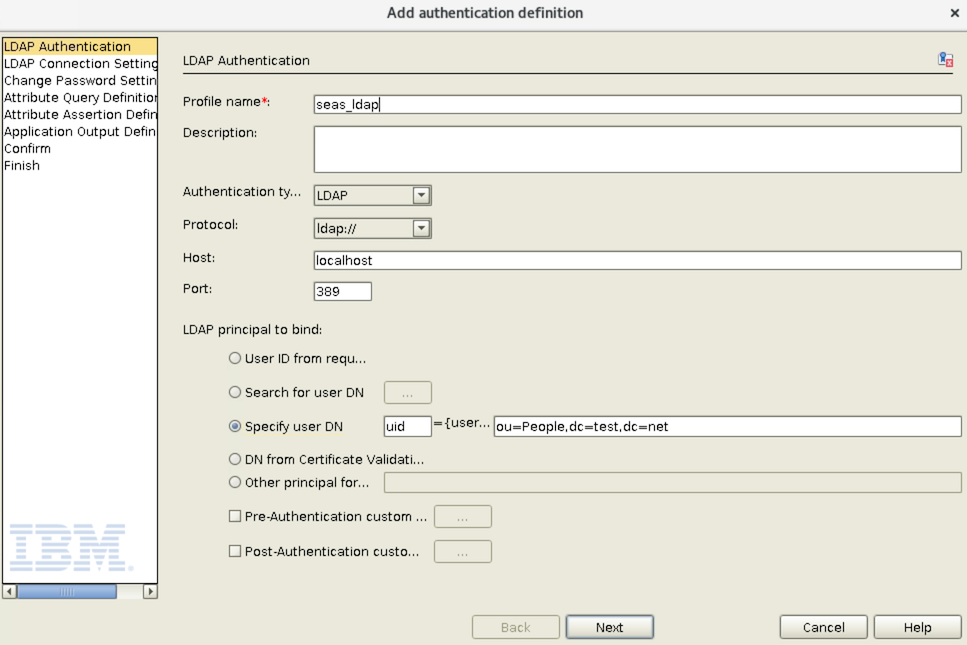The height and width of the screenshot is (645, 967).
Task: Open Help for this dialog
Action: [x=917, y=627]
